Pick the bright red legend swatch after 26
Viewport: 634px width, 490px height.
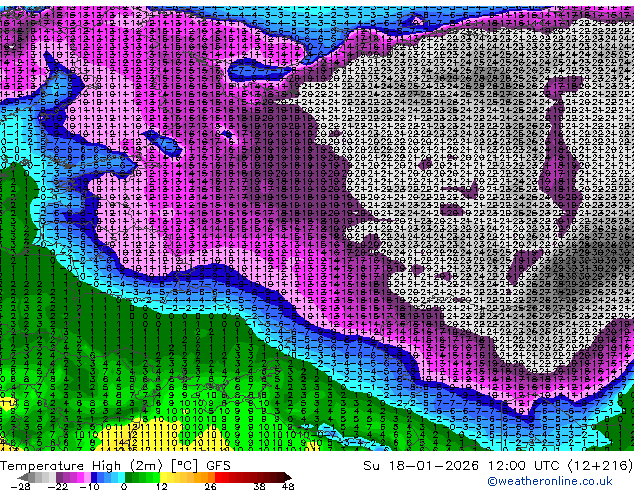pyautogui.click(x=218, y=477)
